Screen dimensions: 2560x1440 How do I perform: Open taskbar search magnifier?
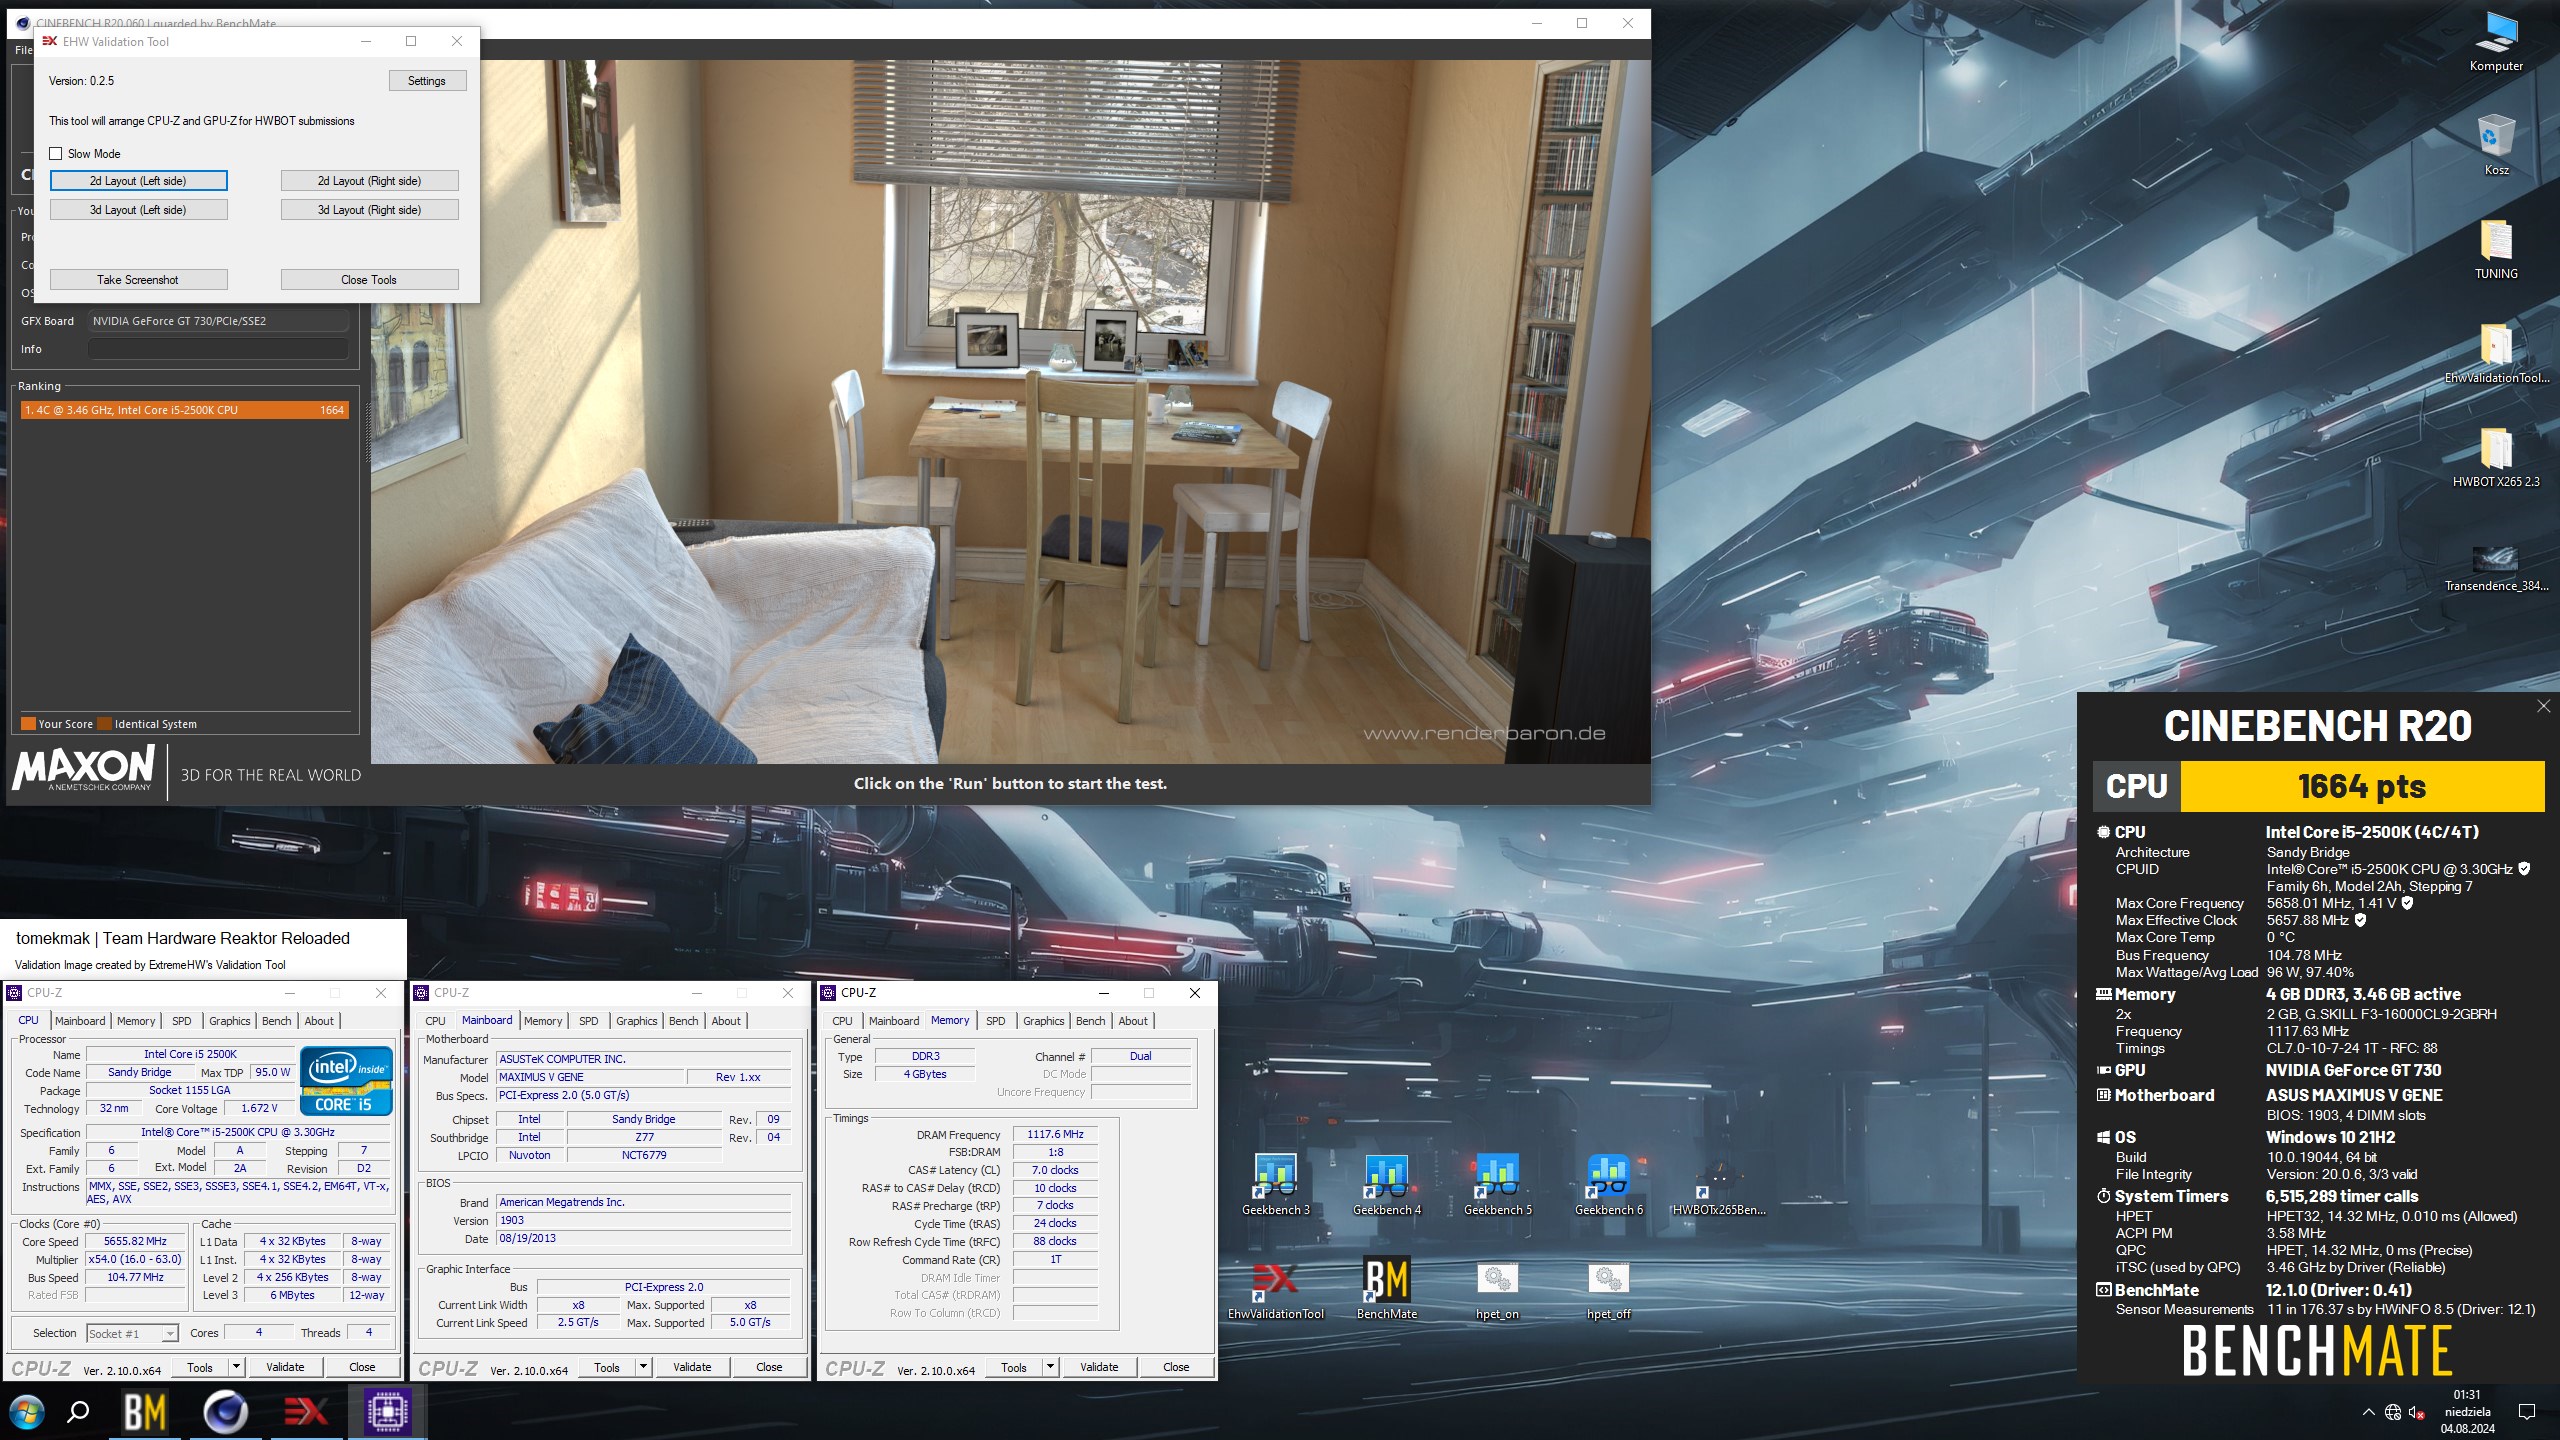[x=77, y=1412]
